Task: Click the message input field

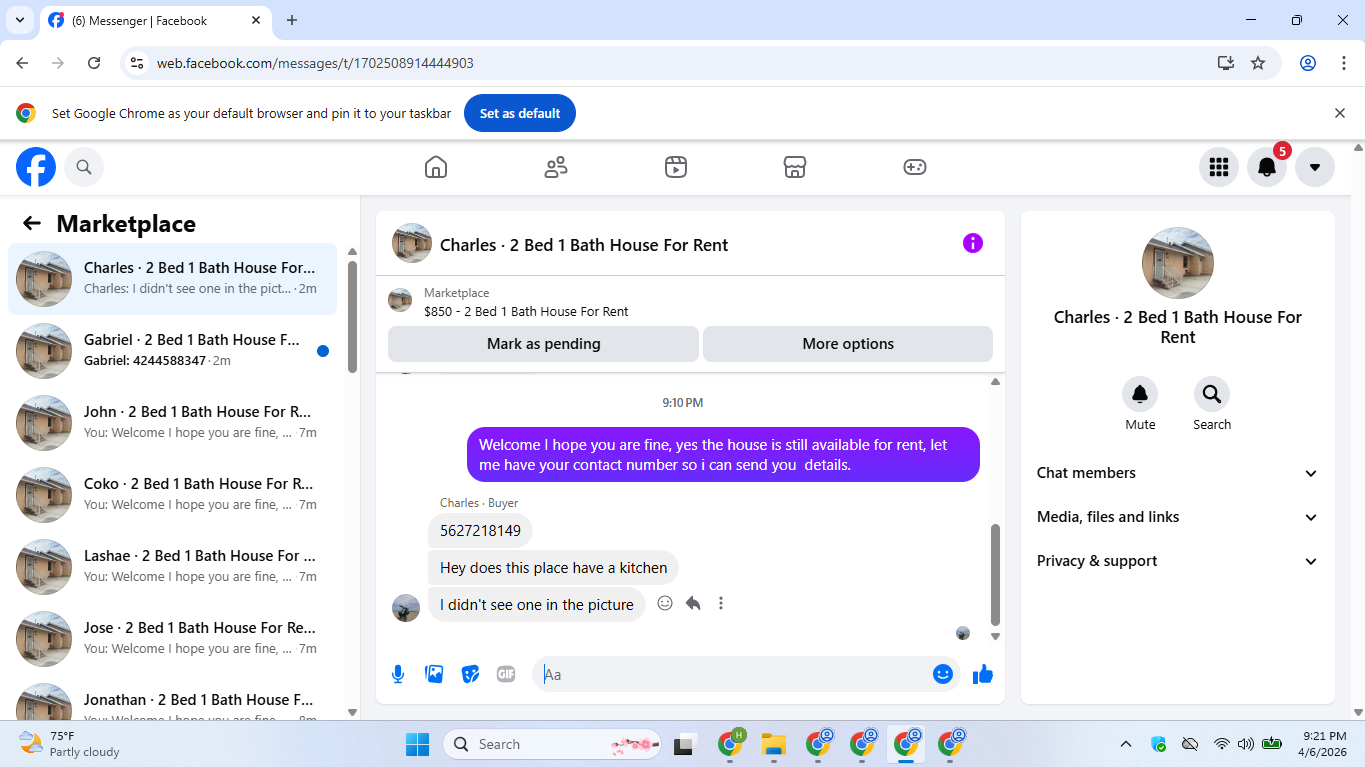Action: pos(735,674)
